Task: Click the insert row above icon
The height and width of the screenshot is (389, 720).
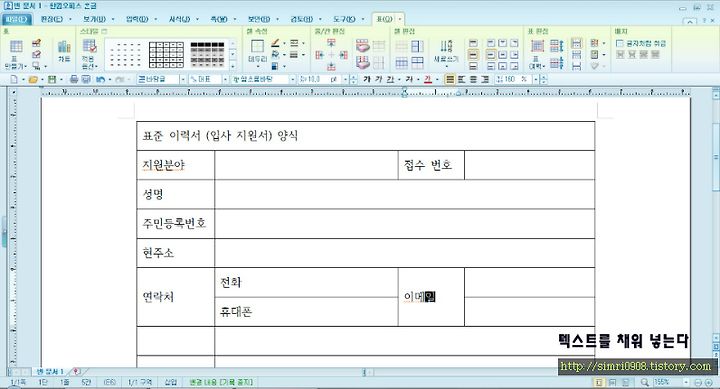Action: [331, 43]
